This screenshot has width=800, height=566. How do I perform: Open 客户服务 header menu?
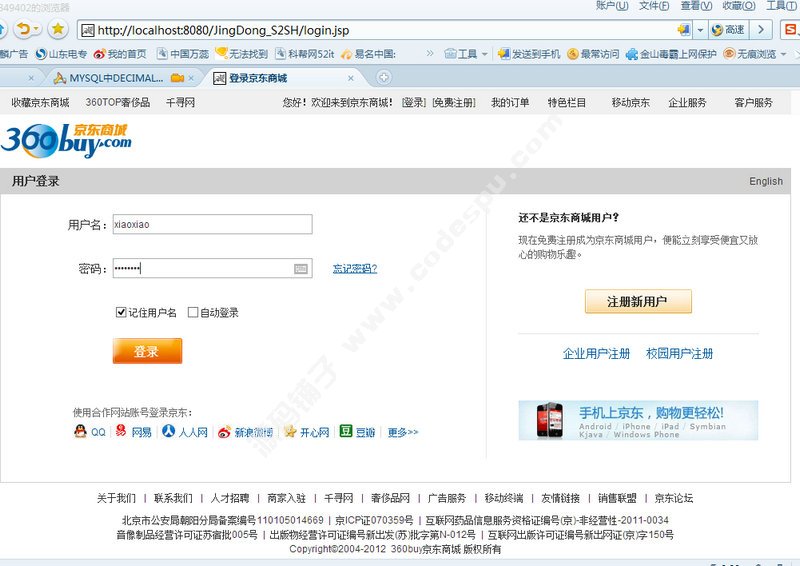[754, 103]
